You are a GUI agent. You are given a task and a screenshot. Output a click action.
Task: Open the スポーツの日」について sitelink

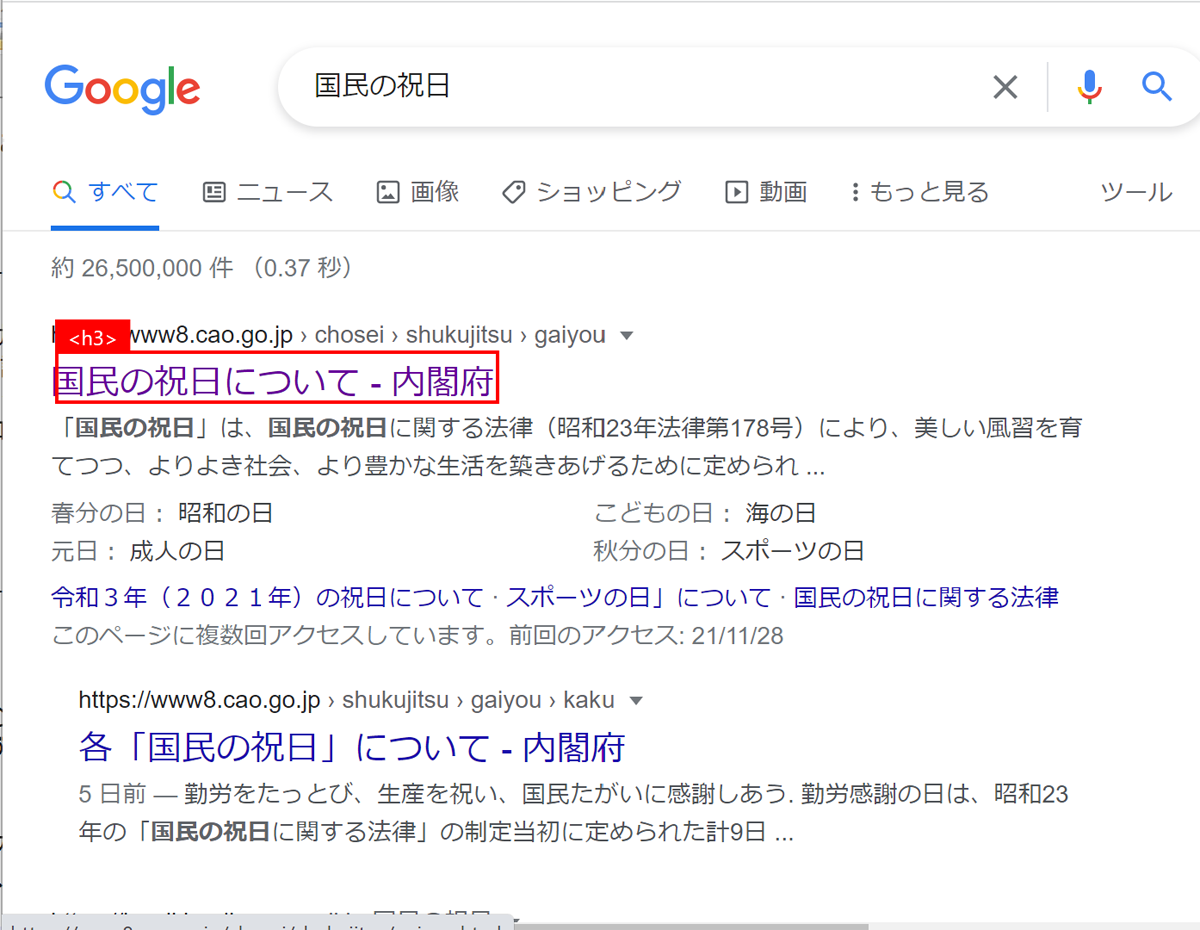638,598
